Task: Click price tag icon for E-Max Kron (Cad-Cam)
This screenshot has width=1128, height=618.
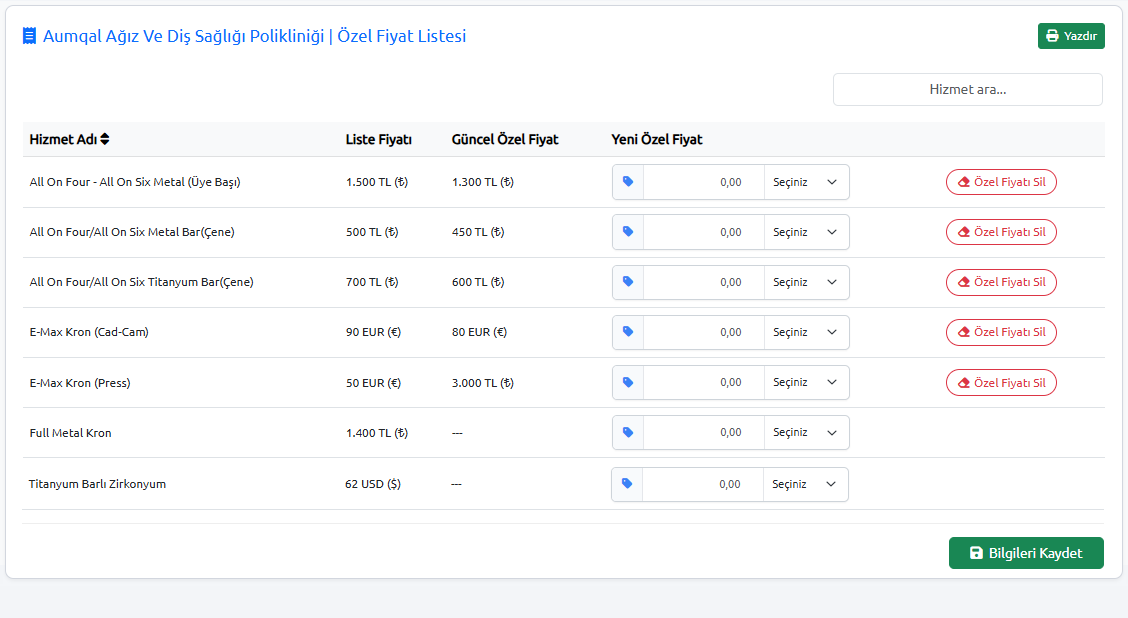Action: click(x=628, y=332)
